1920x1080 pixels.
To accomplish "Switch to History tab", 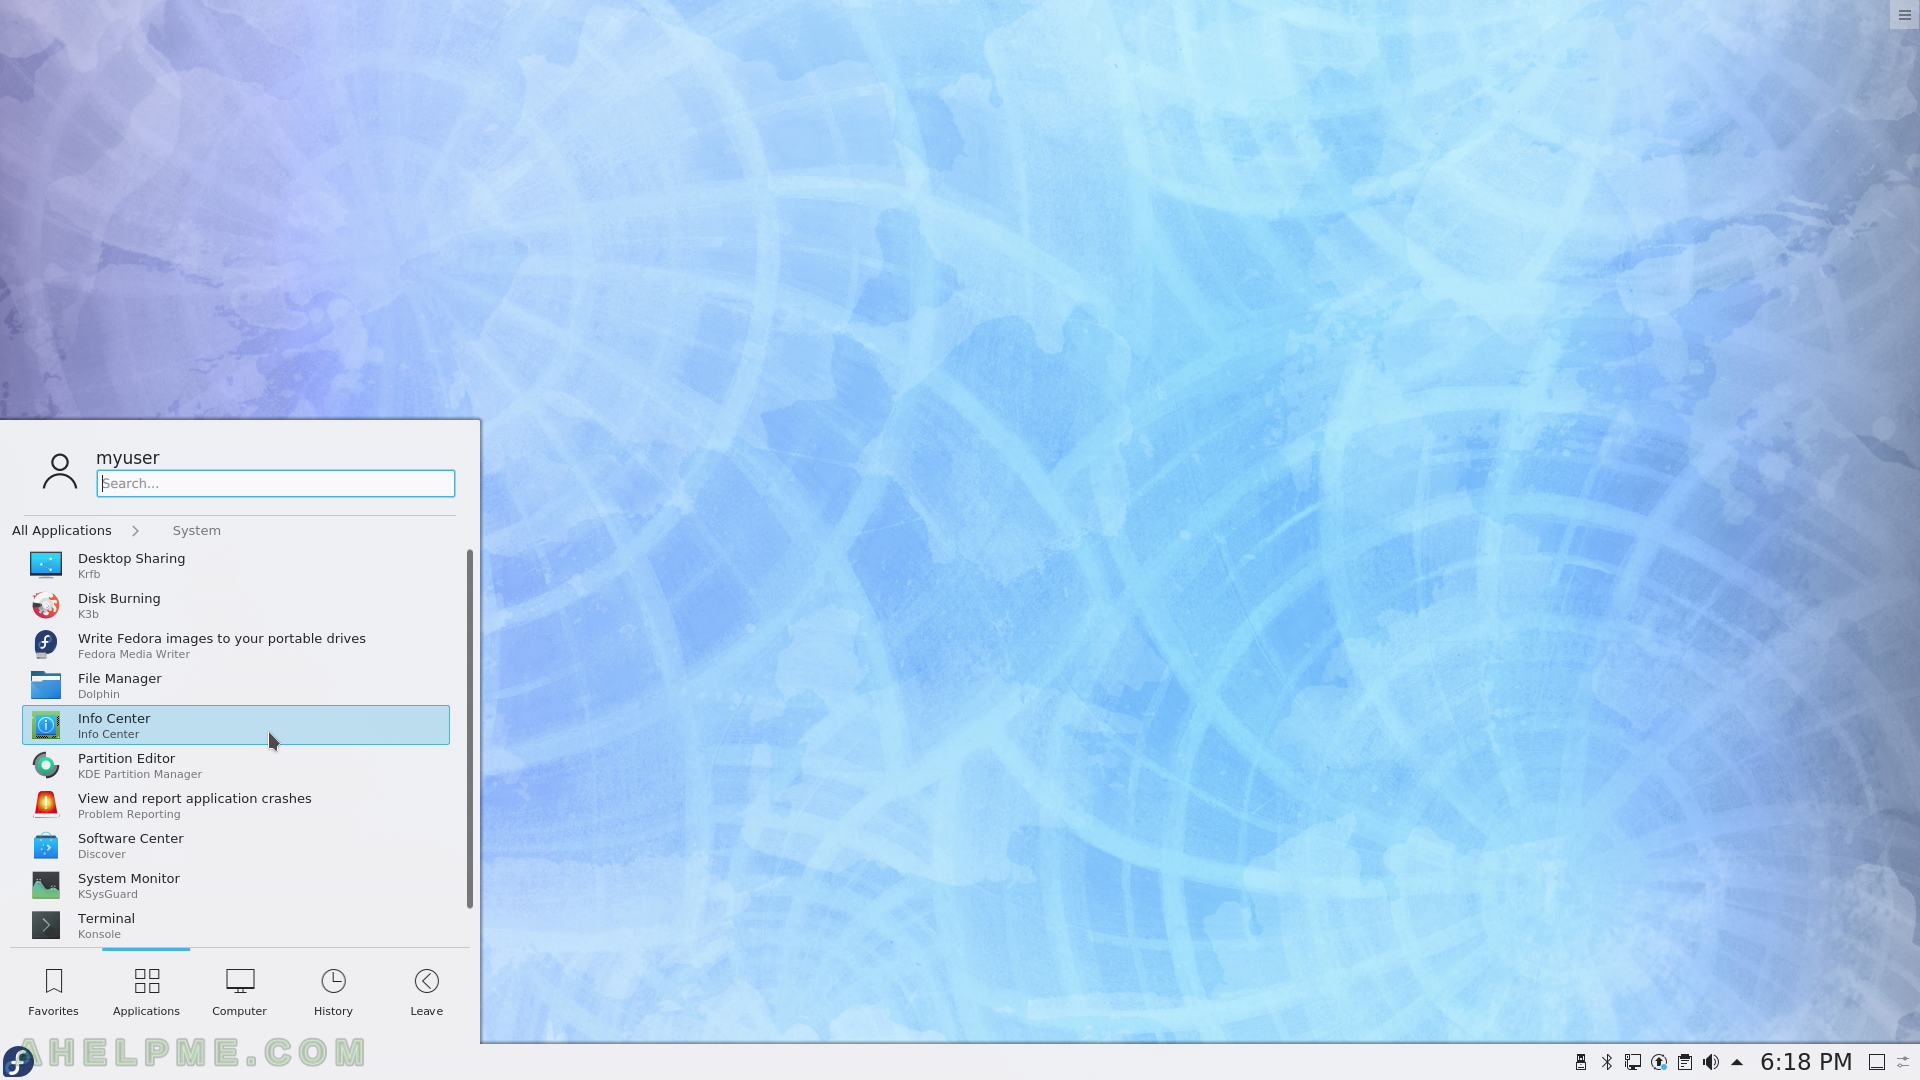I will (x=333, y=992).
